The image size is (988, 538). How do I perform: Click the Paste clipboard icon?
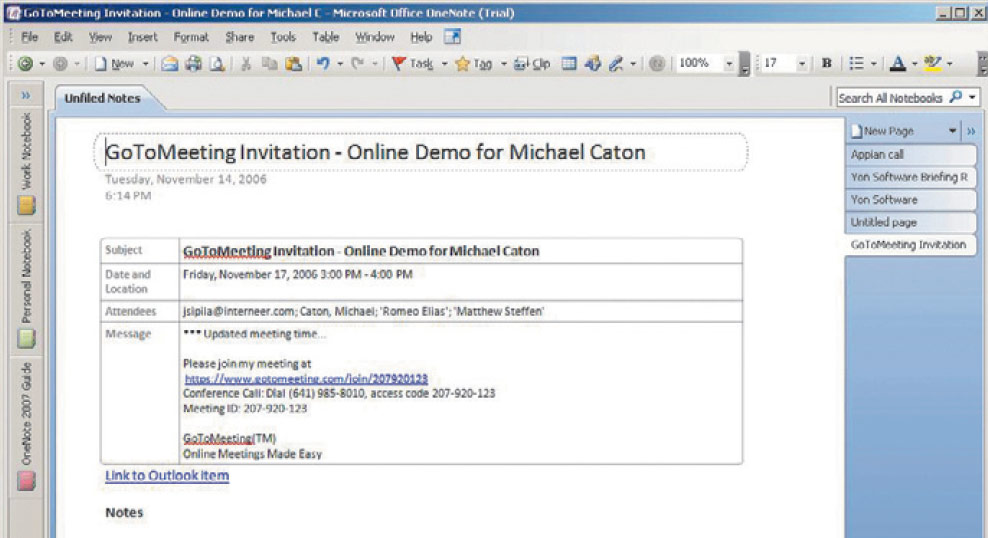(292, 63)
